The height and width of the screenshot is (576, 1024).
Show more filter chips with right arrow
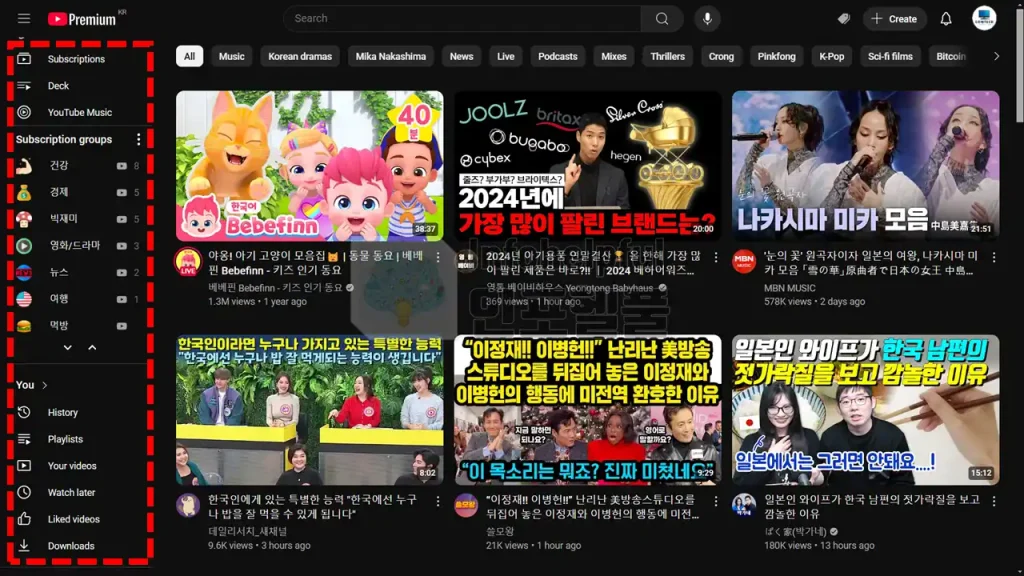(996, 56)
